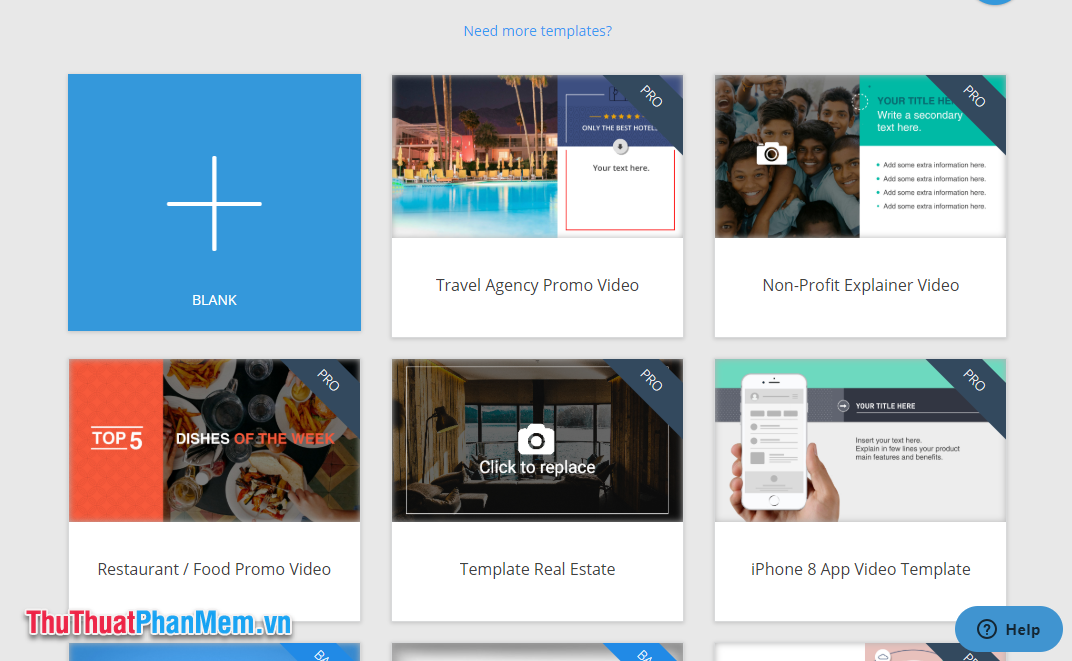This screenshot has height=661, width=1072.
Task: Click the question mark icon on the Help button
Action: (986, 629)
